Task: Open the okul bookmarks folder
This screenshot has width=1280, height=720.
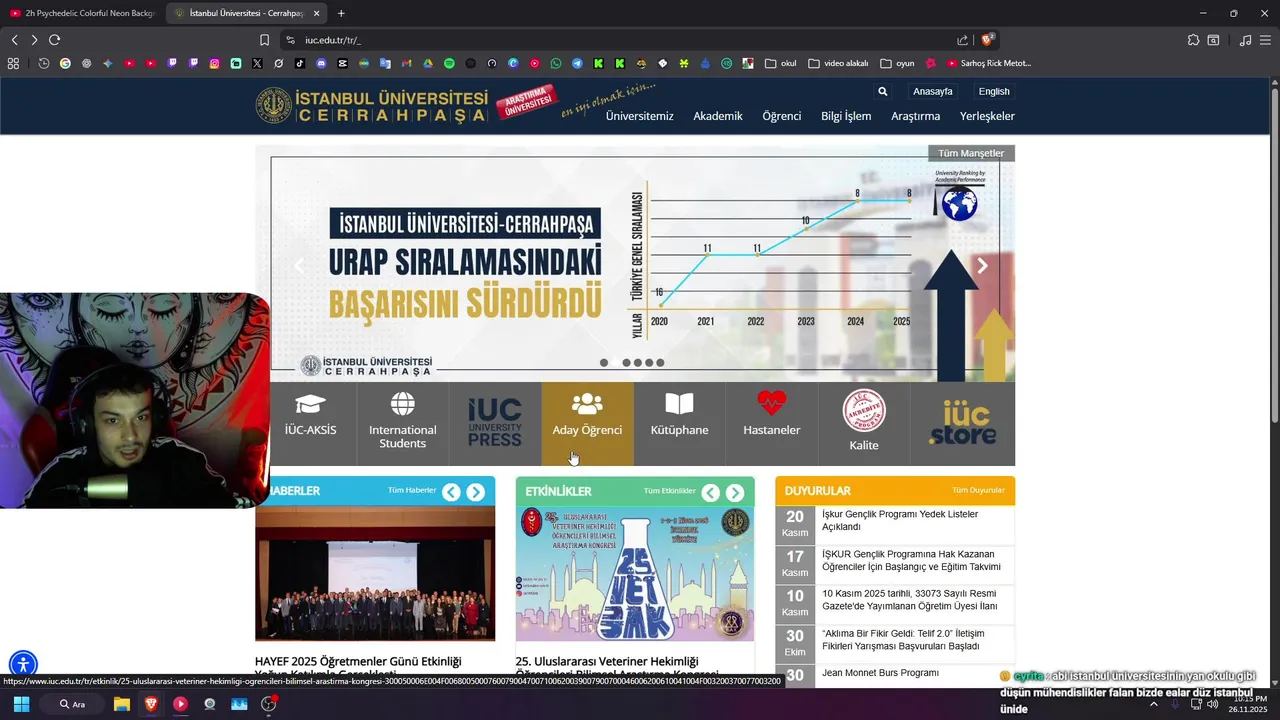Action: click(x=780, y=63)
